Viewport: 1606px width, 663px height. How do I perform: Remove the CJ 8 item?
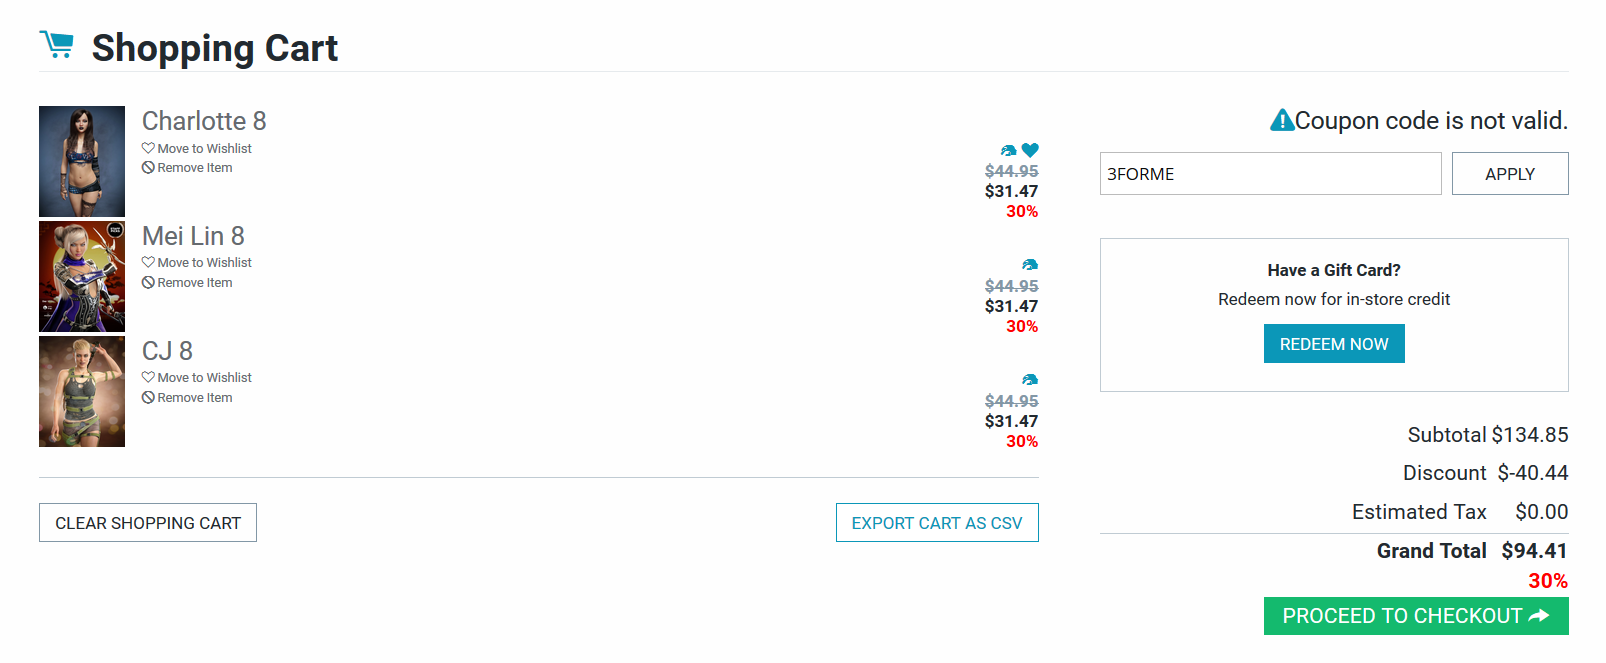point(194,398)
